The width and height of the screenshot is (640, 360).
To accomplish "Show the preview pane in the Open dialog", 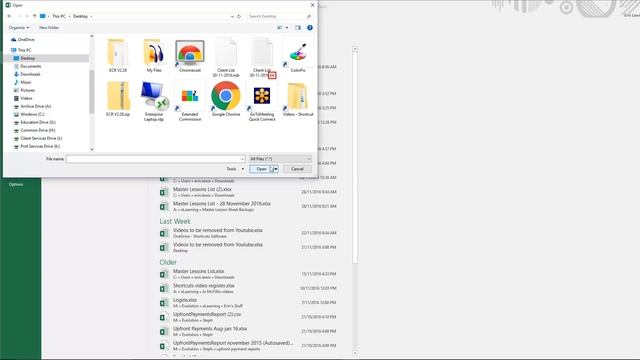I will 298,28.
